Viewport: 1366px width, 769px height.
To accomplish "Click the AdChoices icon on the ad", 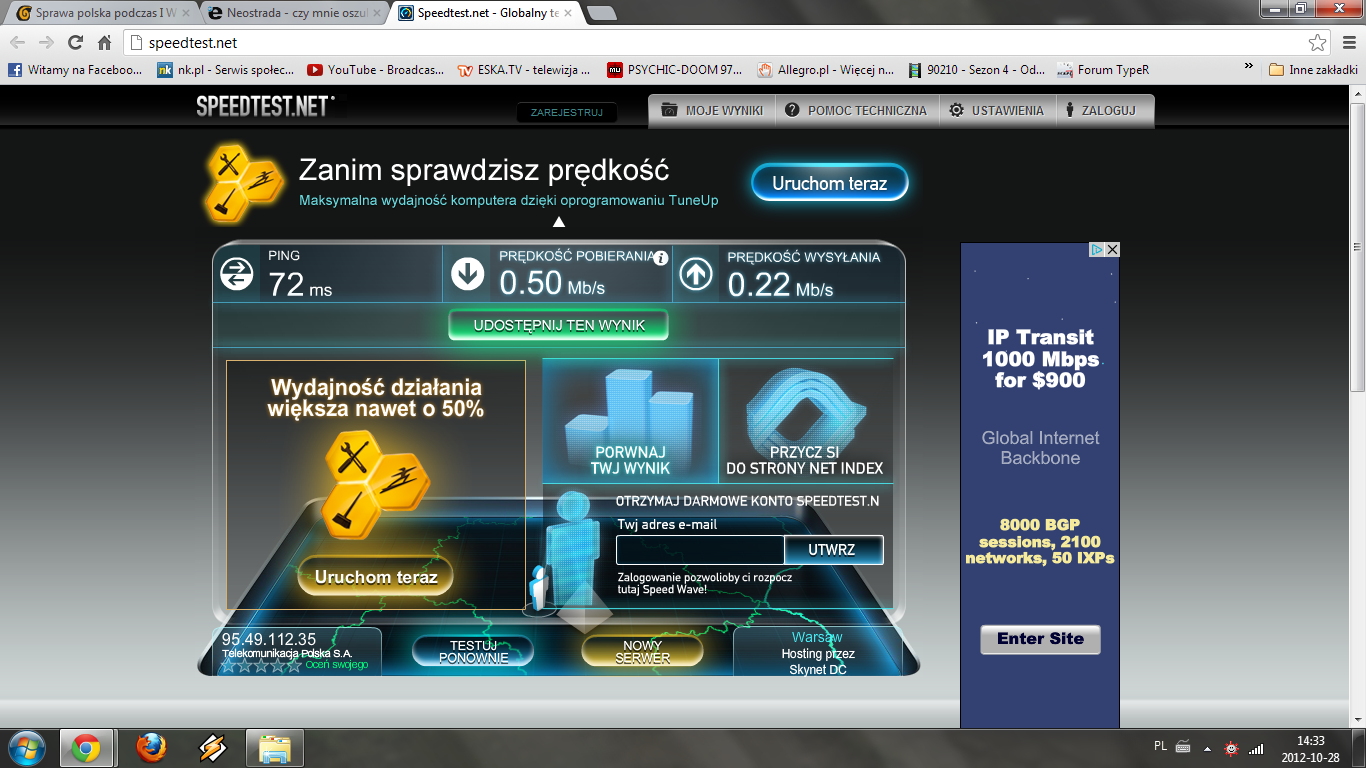I will (1097, 250).
